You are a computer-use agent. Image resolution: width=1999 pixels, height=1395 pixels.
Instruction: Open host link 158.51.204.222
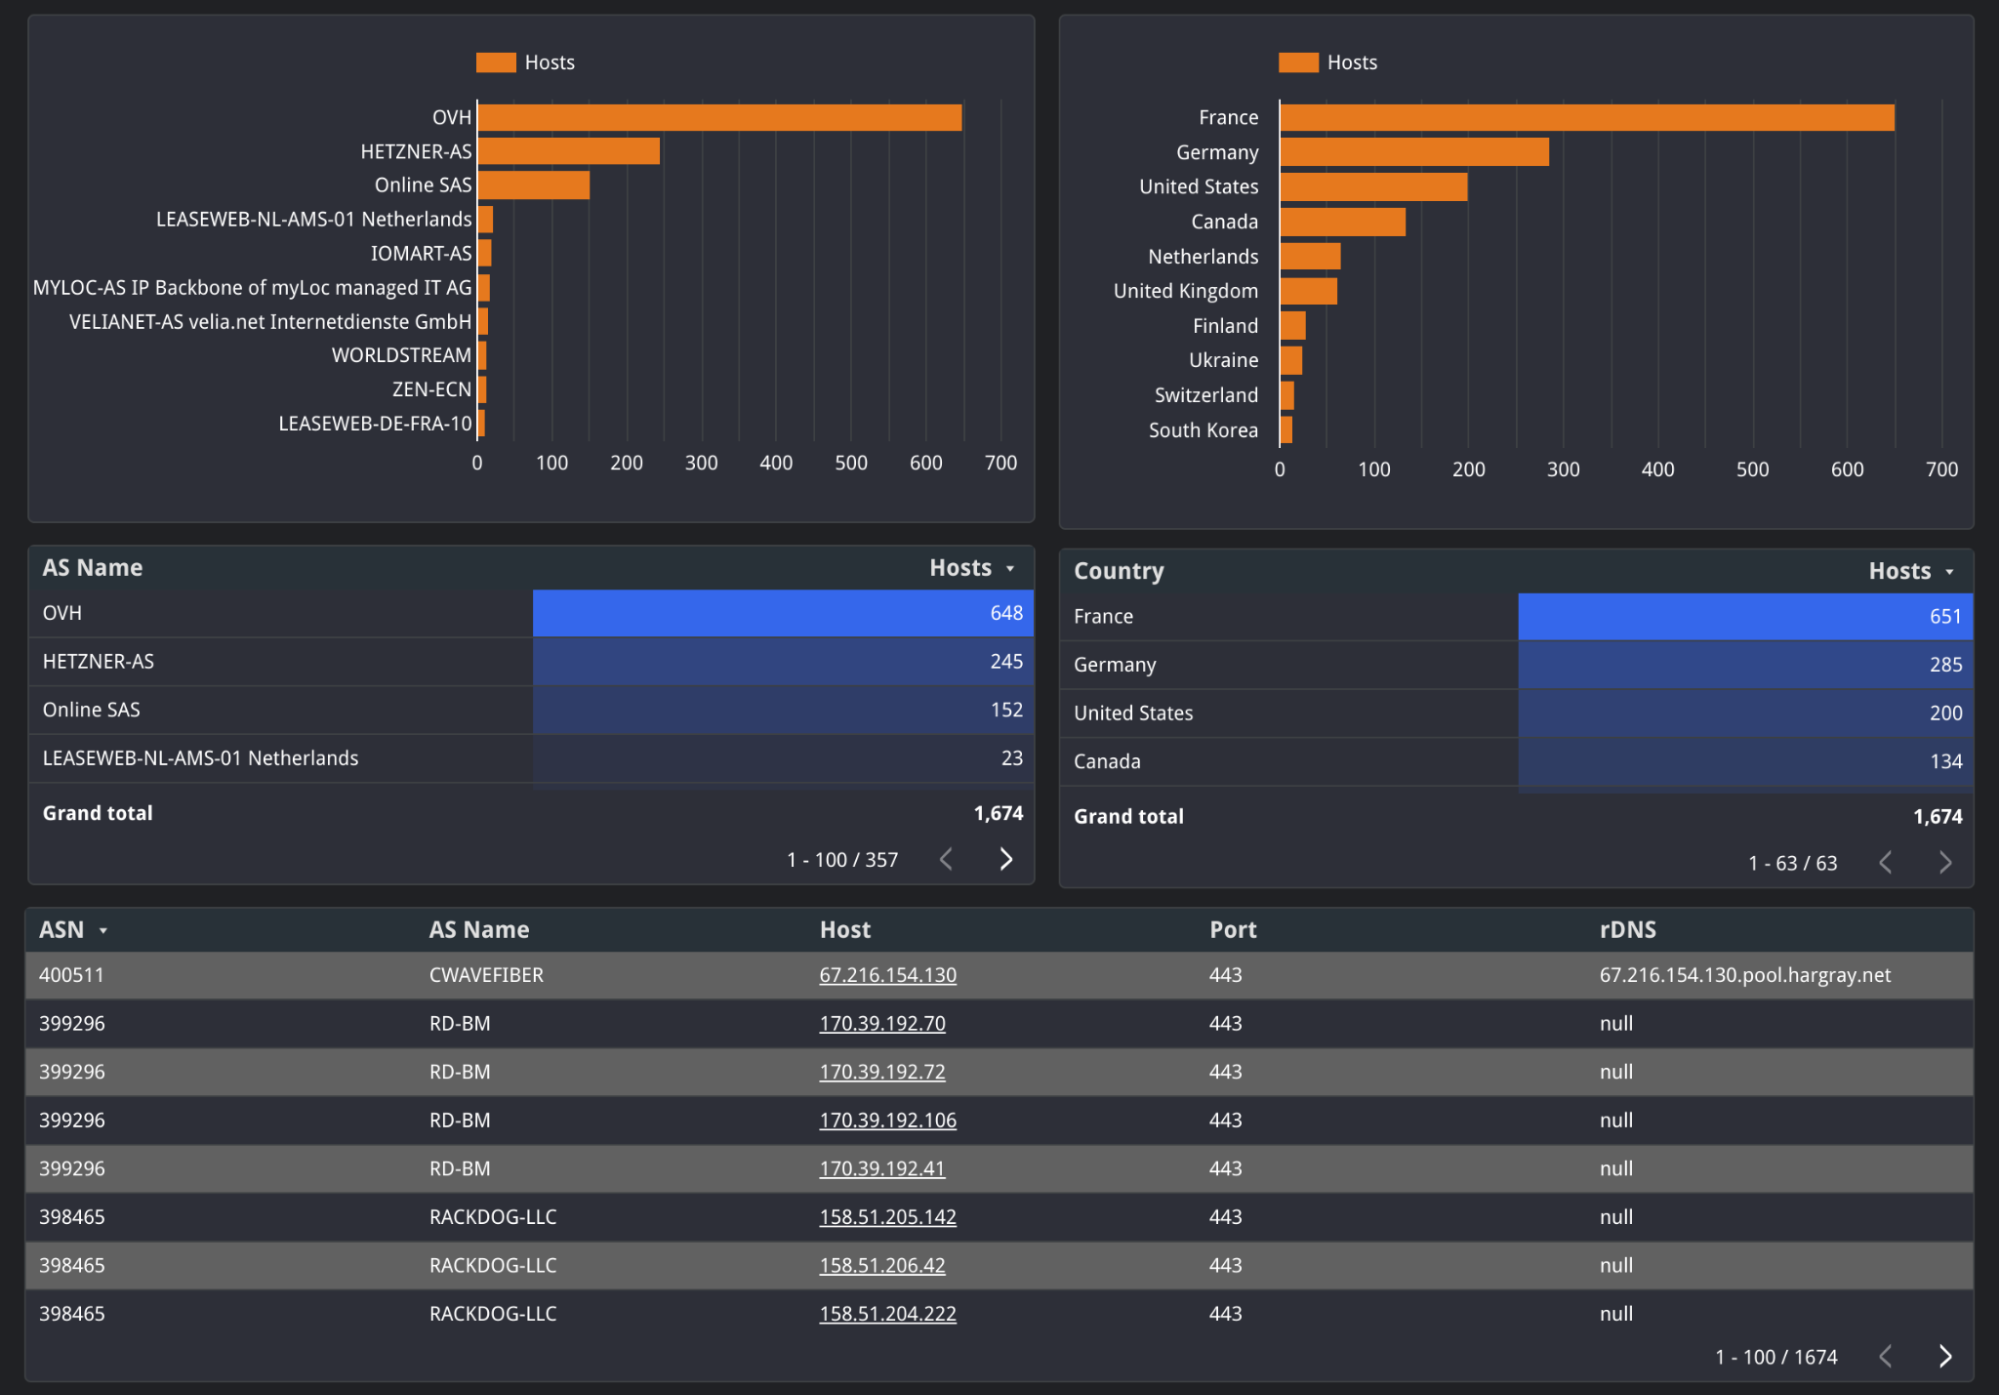click(887, 1314)
